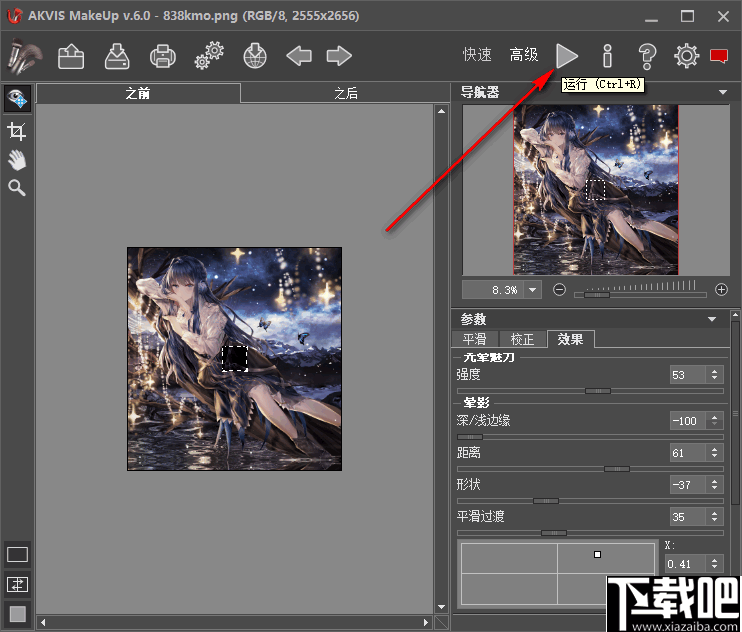Publish the image online globe icon
Viewport: 742px width, 632px height.
point(255,56)
